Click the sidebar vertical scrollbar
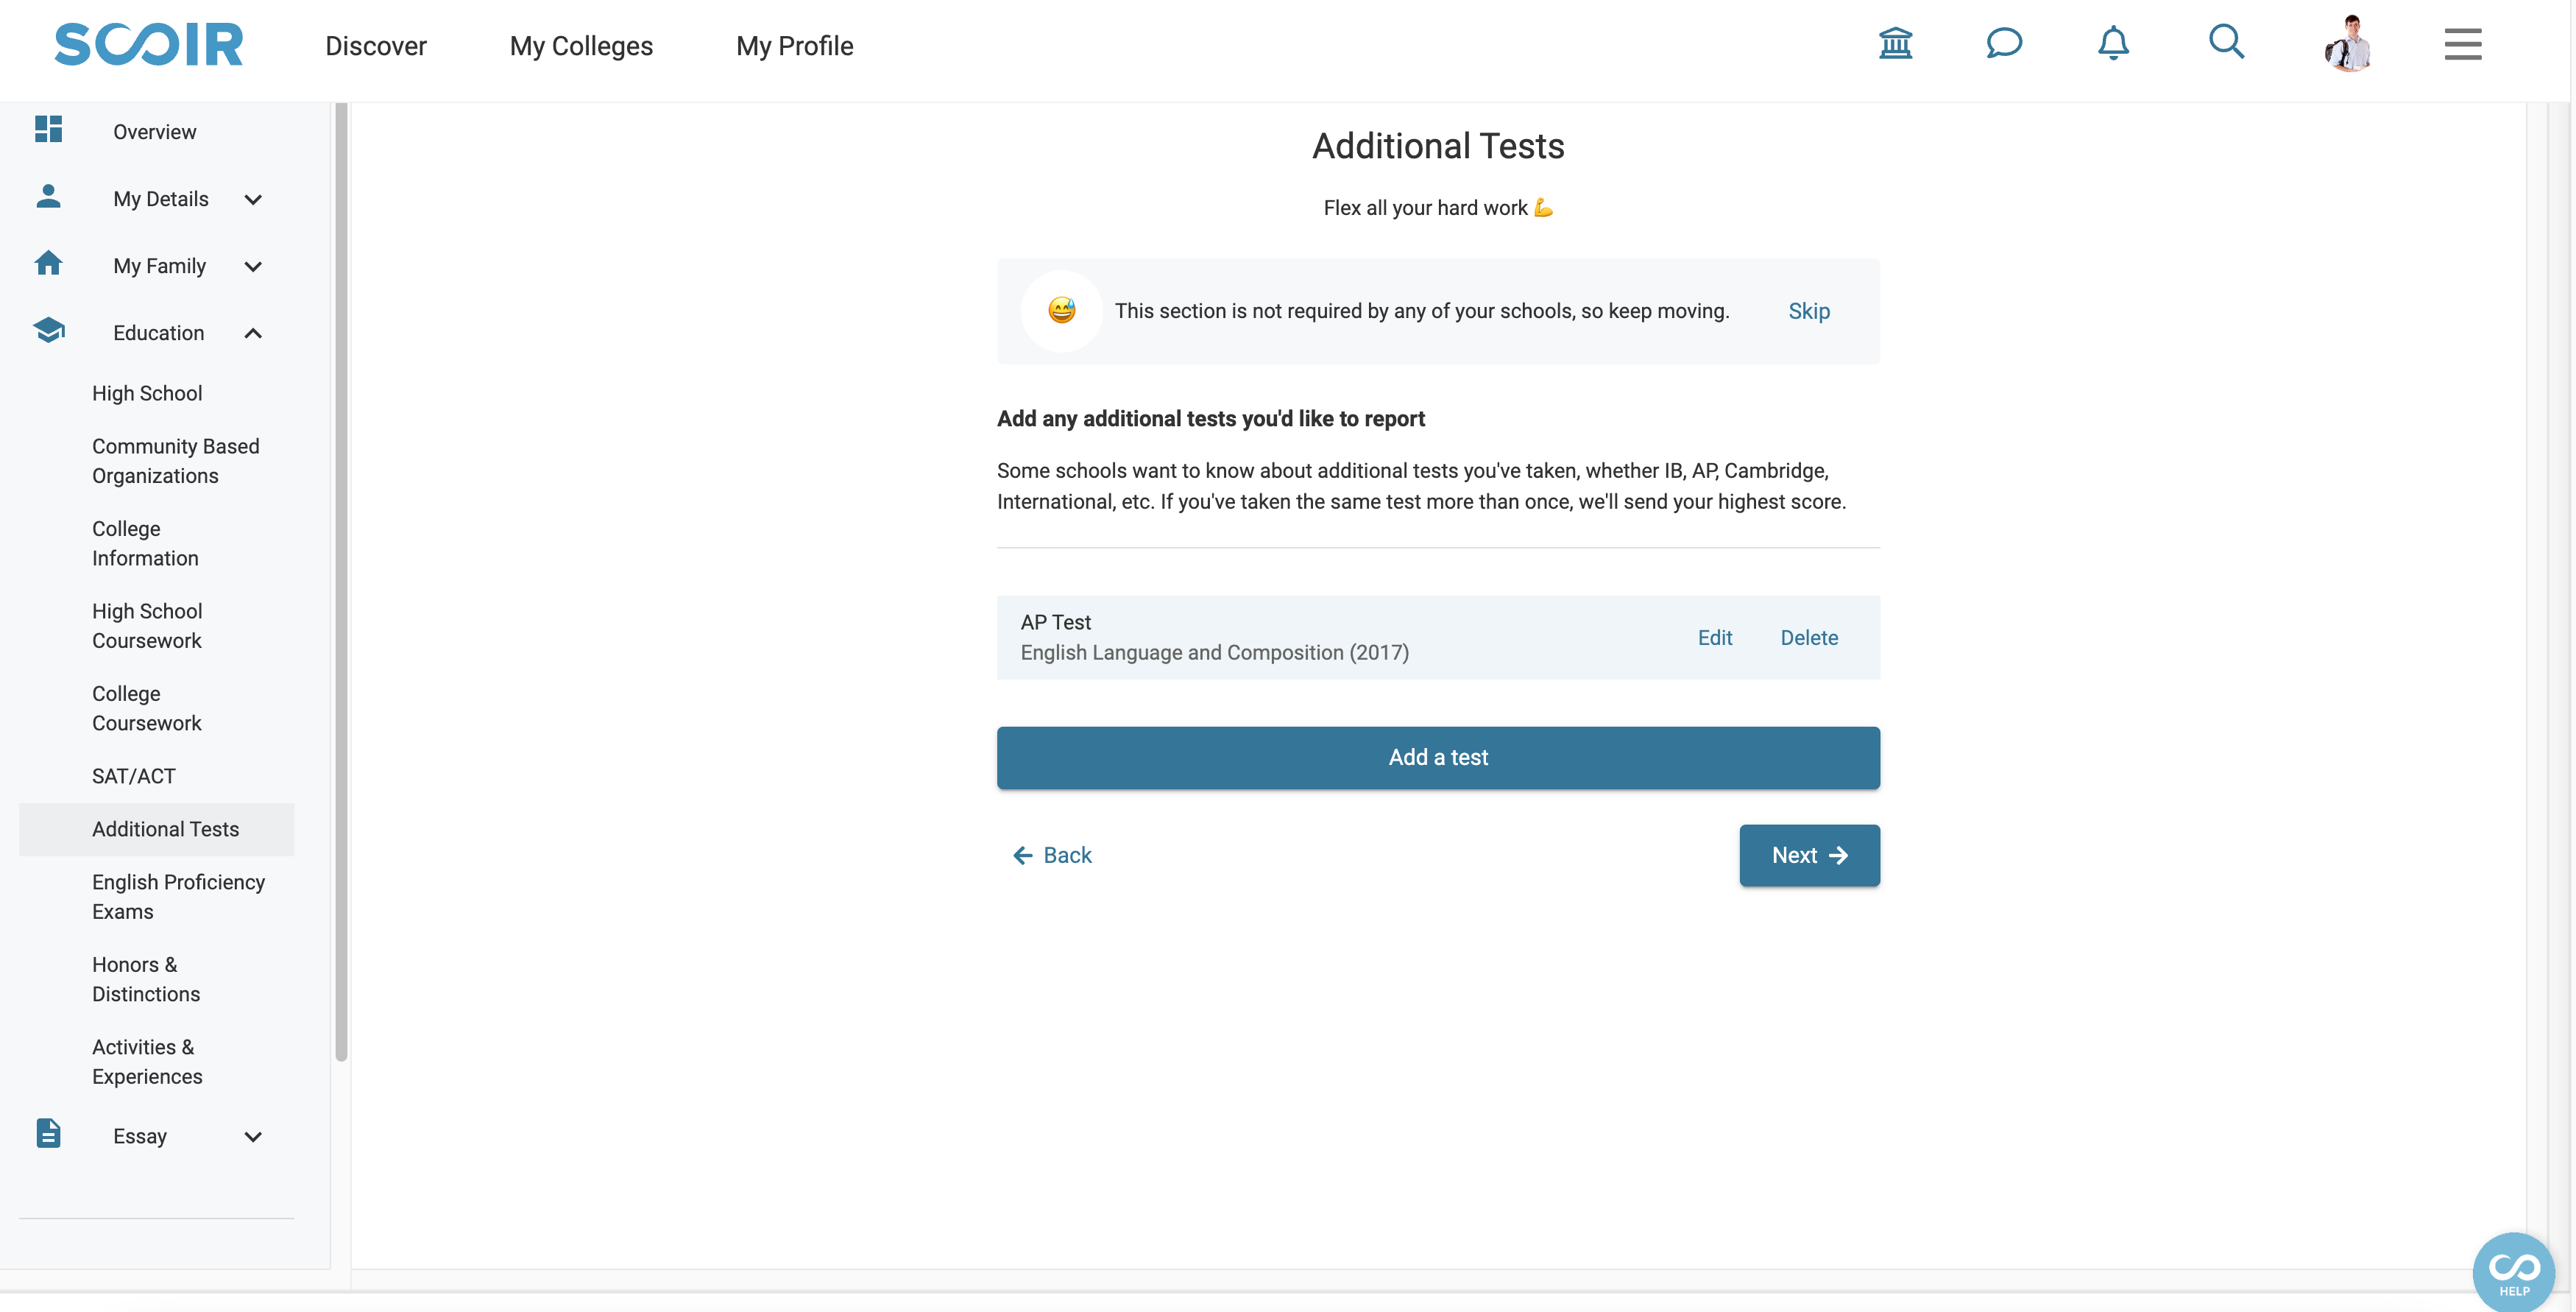 click(x=341, y=581)
